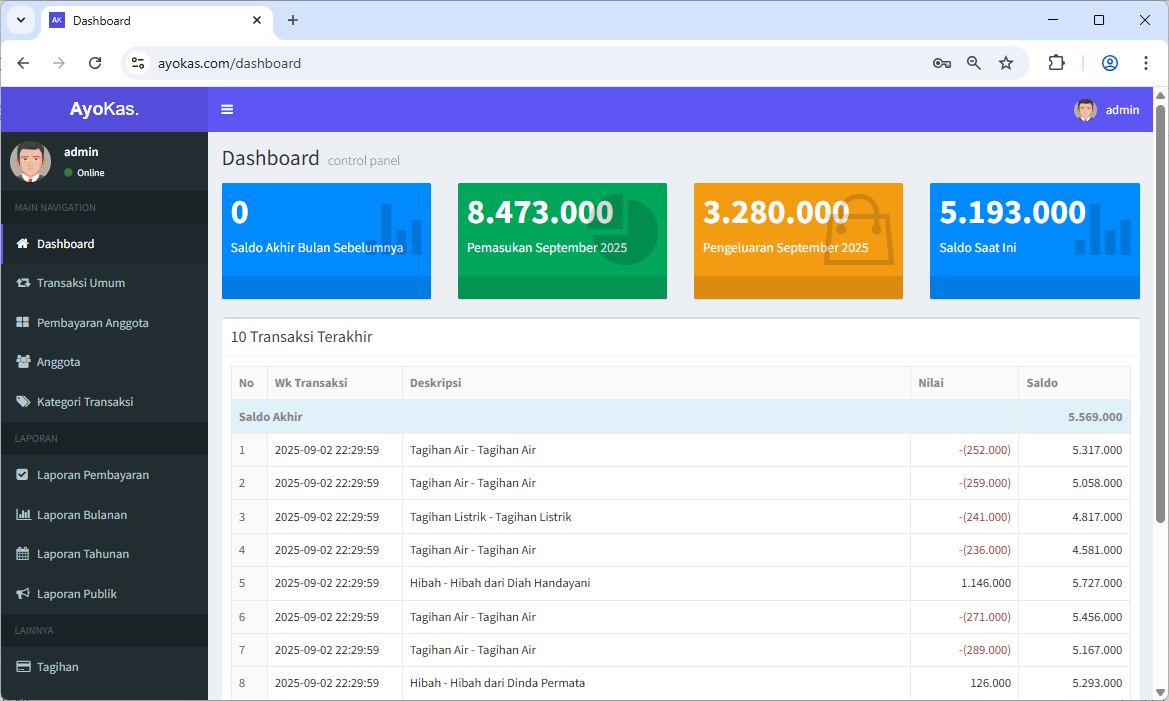Click the Dashboard home icon in sidebar
Screen dimensions: 1169x701
pos(23,243)
